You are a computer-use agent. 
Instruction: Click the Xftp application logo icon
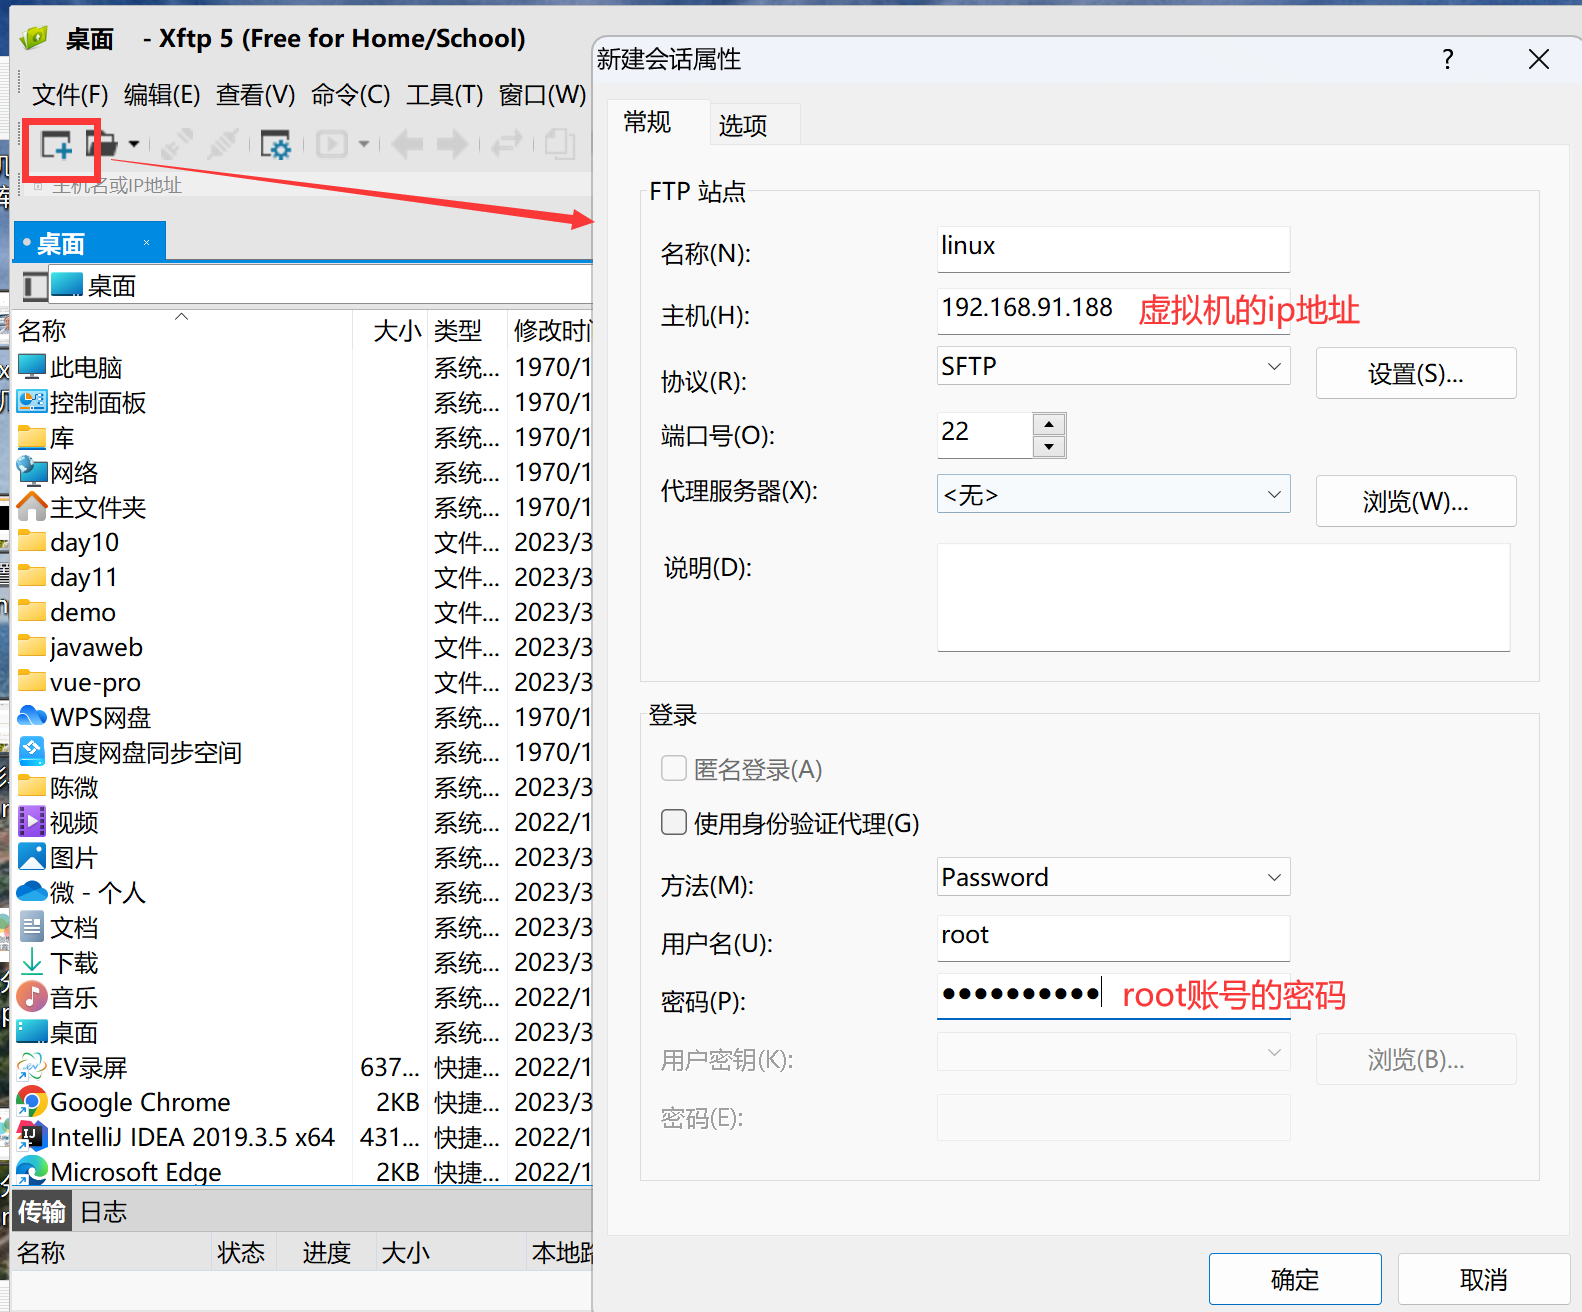click(34, 38)
